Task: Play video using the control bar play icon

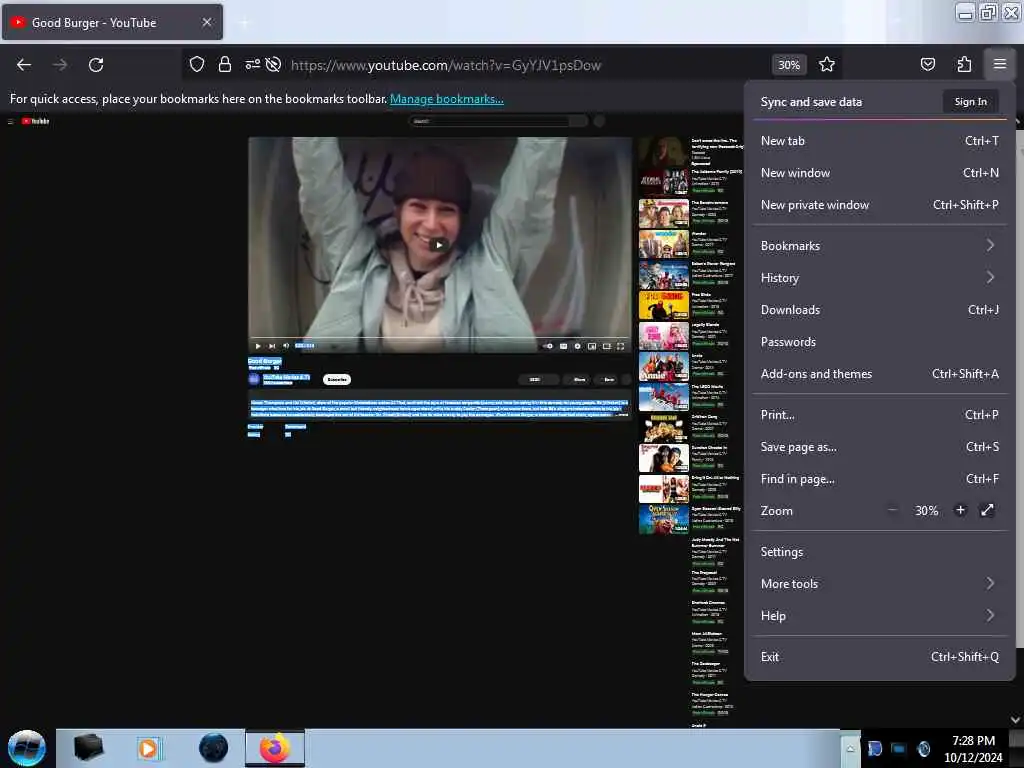Action: [x=258, y=346]
